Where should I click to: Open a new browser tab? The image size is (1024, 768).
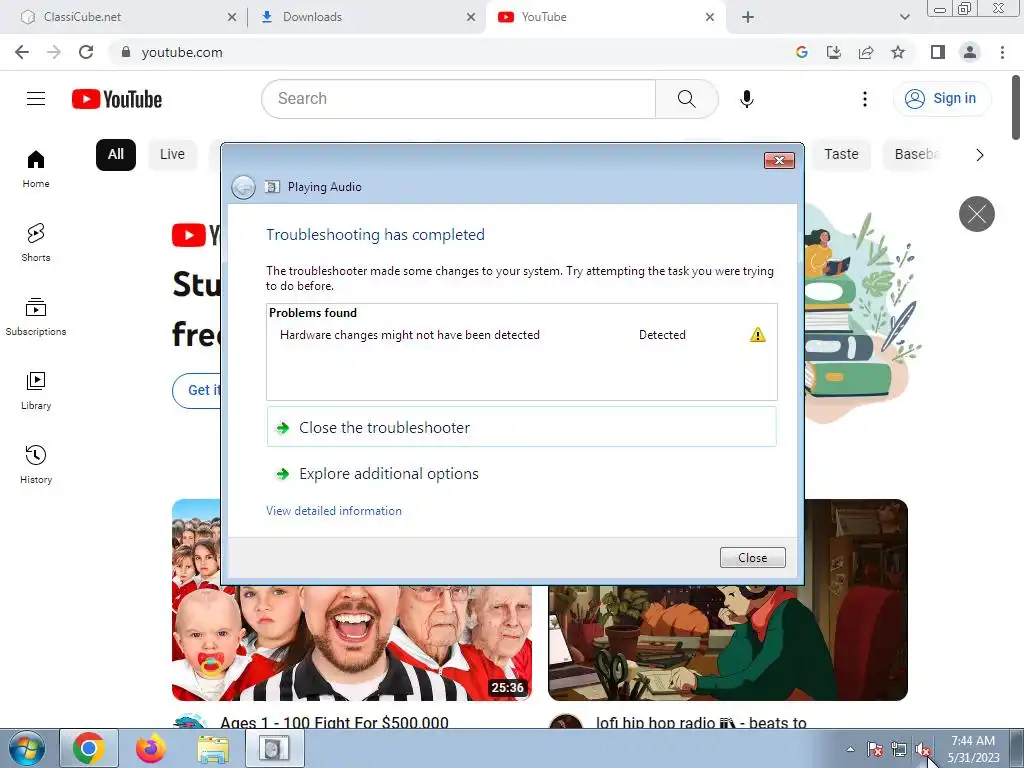(x=748, y=17)
